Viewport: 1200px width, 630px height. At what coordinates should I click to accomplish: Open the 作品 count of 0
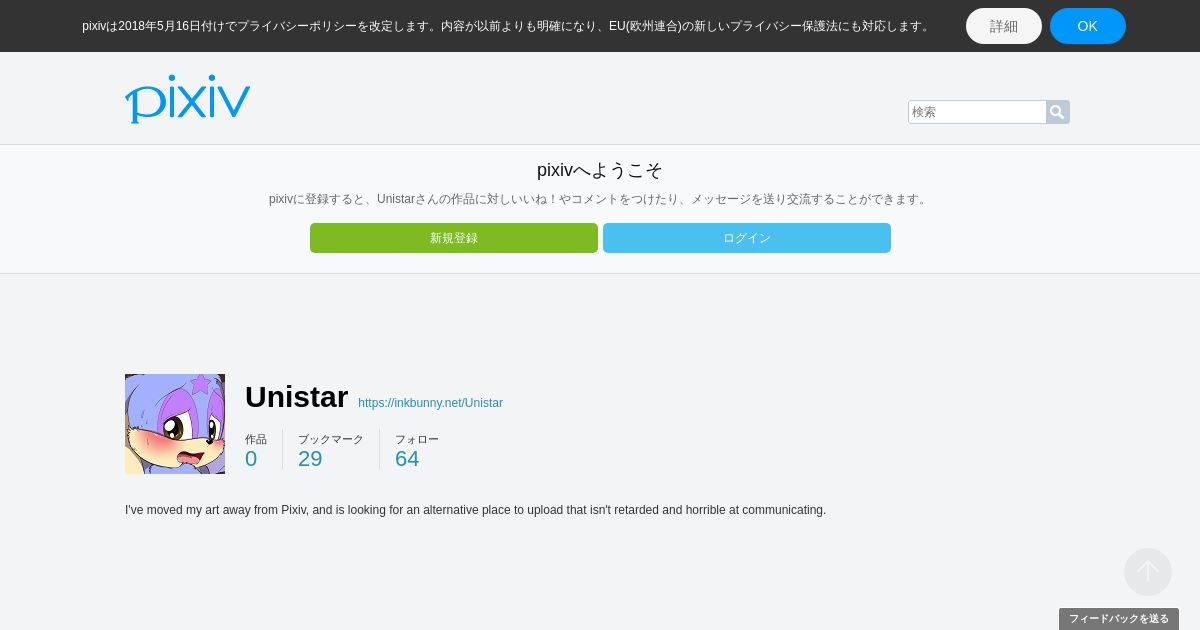[251, 459]
